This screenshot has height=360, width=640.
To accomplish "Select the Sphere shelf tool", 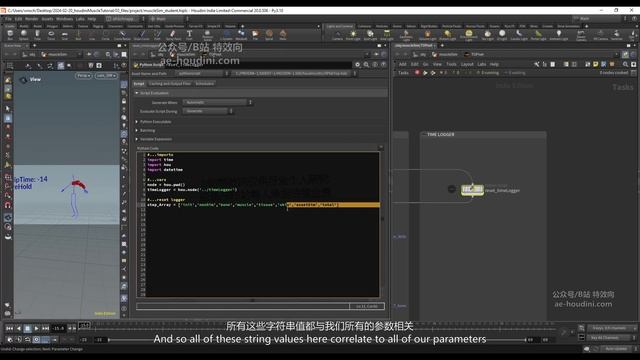I will (24, 35).
